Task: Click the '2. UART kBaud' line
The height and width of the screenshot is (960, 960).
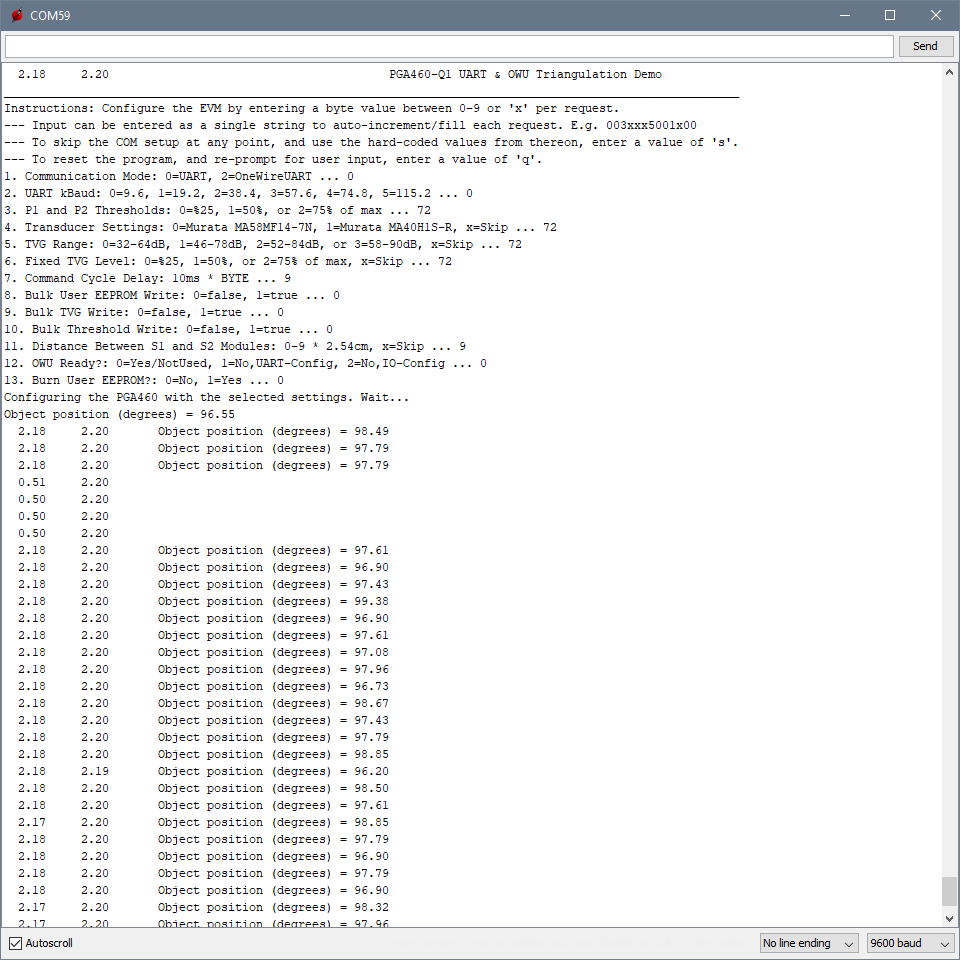Action: [x=238, y=193]
